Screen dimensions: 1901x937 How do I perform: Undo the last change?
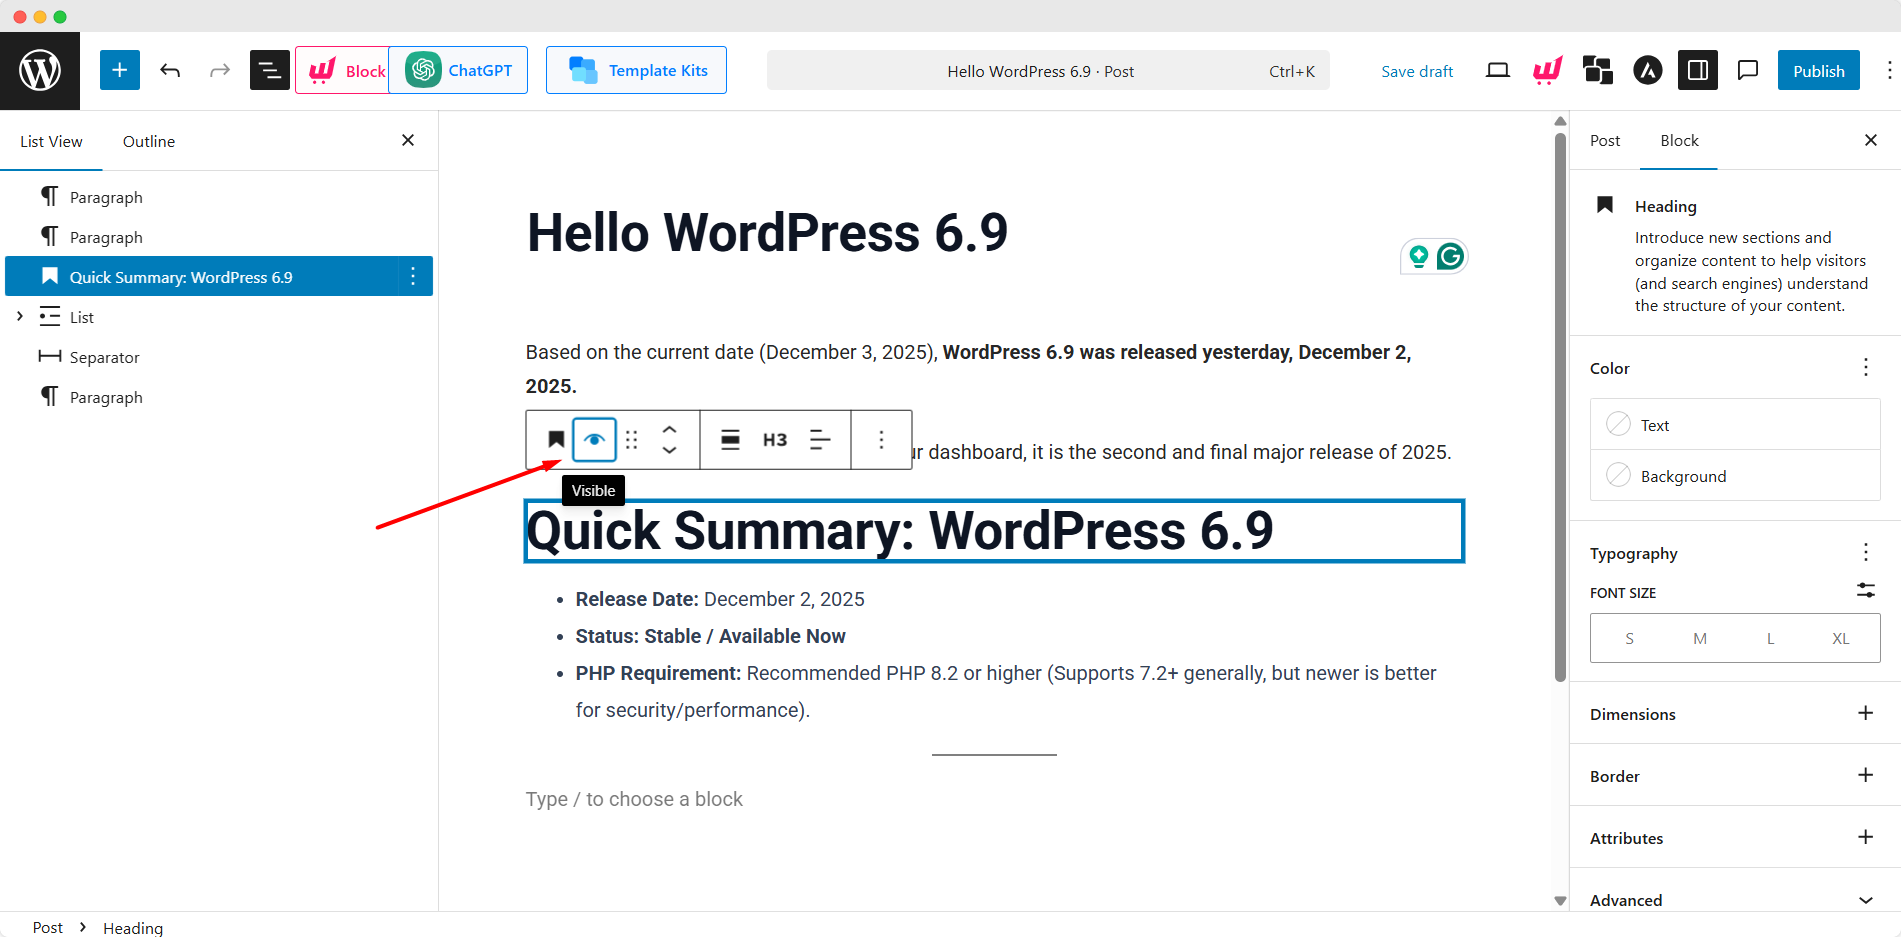point(169,70)
